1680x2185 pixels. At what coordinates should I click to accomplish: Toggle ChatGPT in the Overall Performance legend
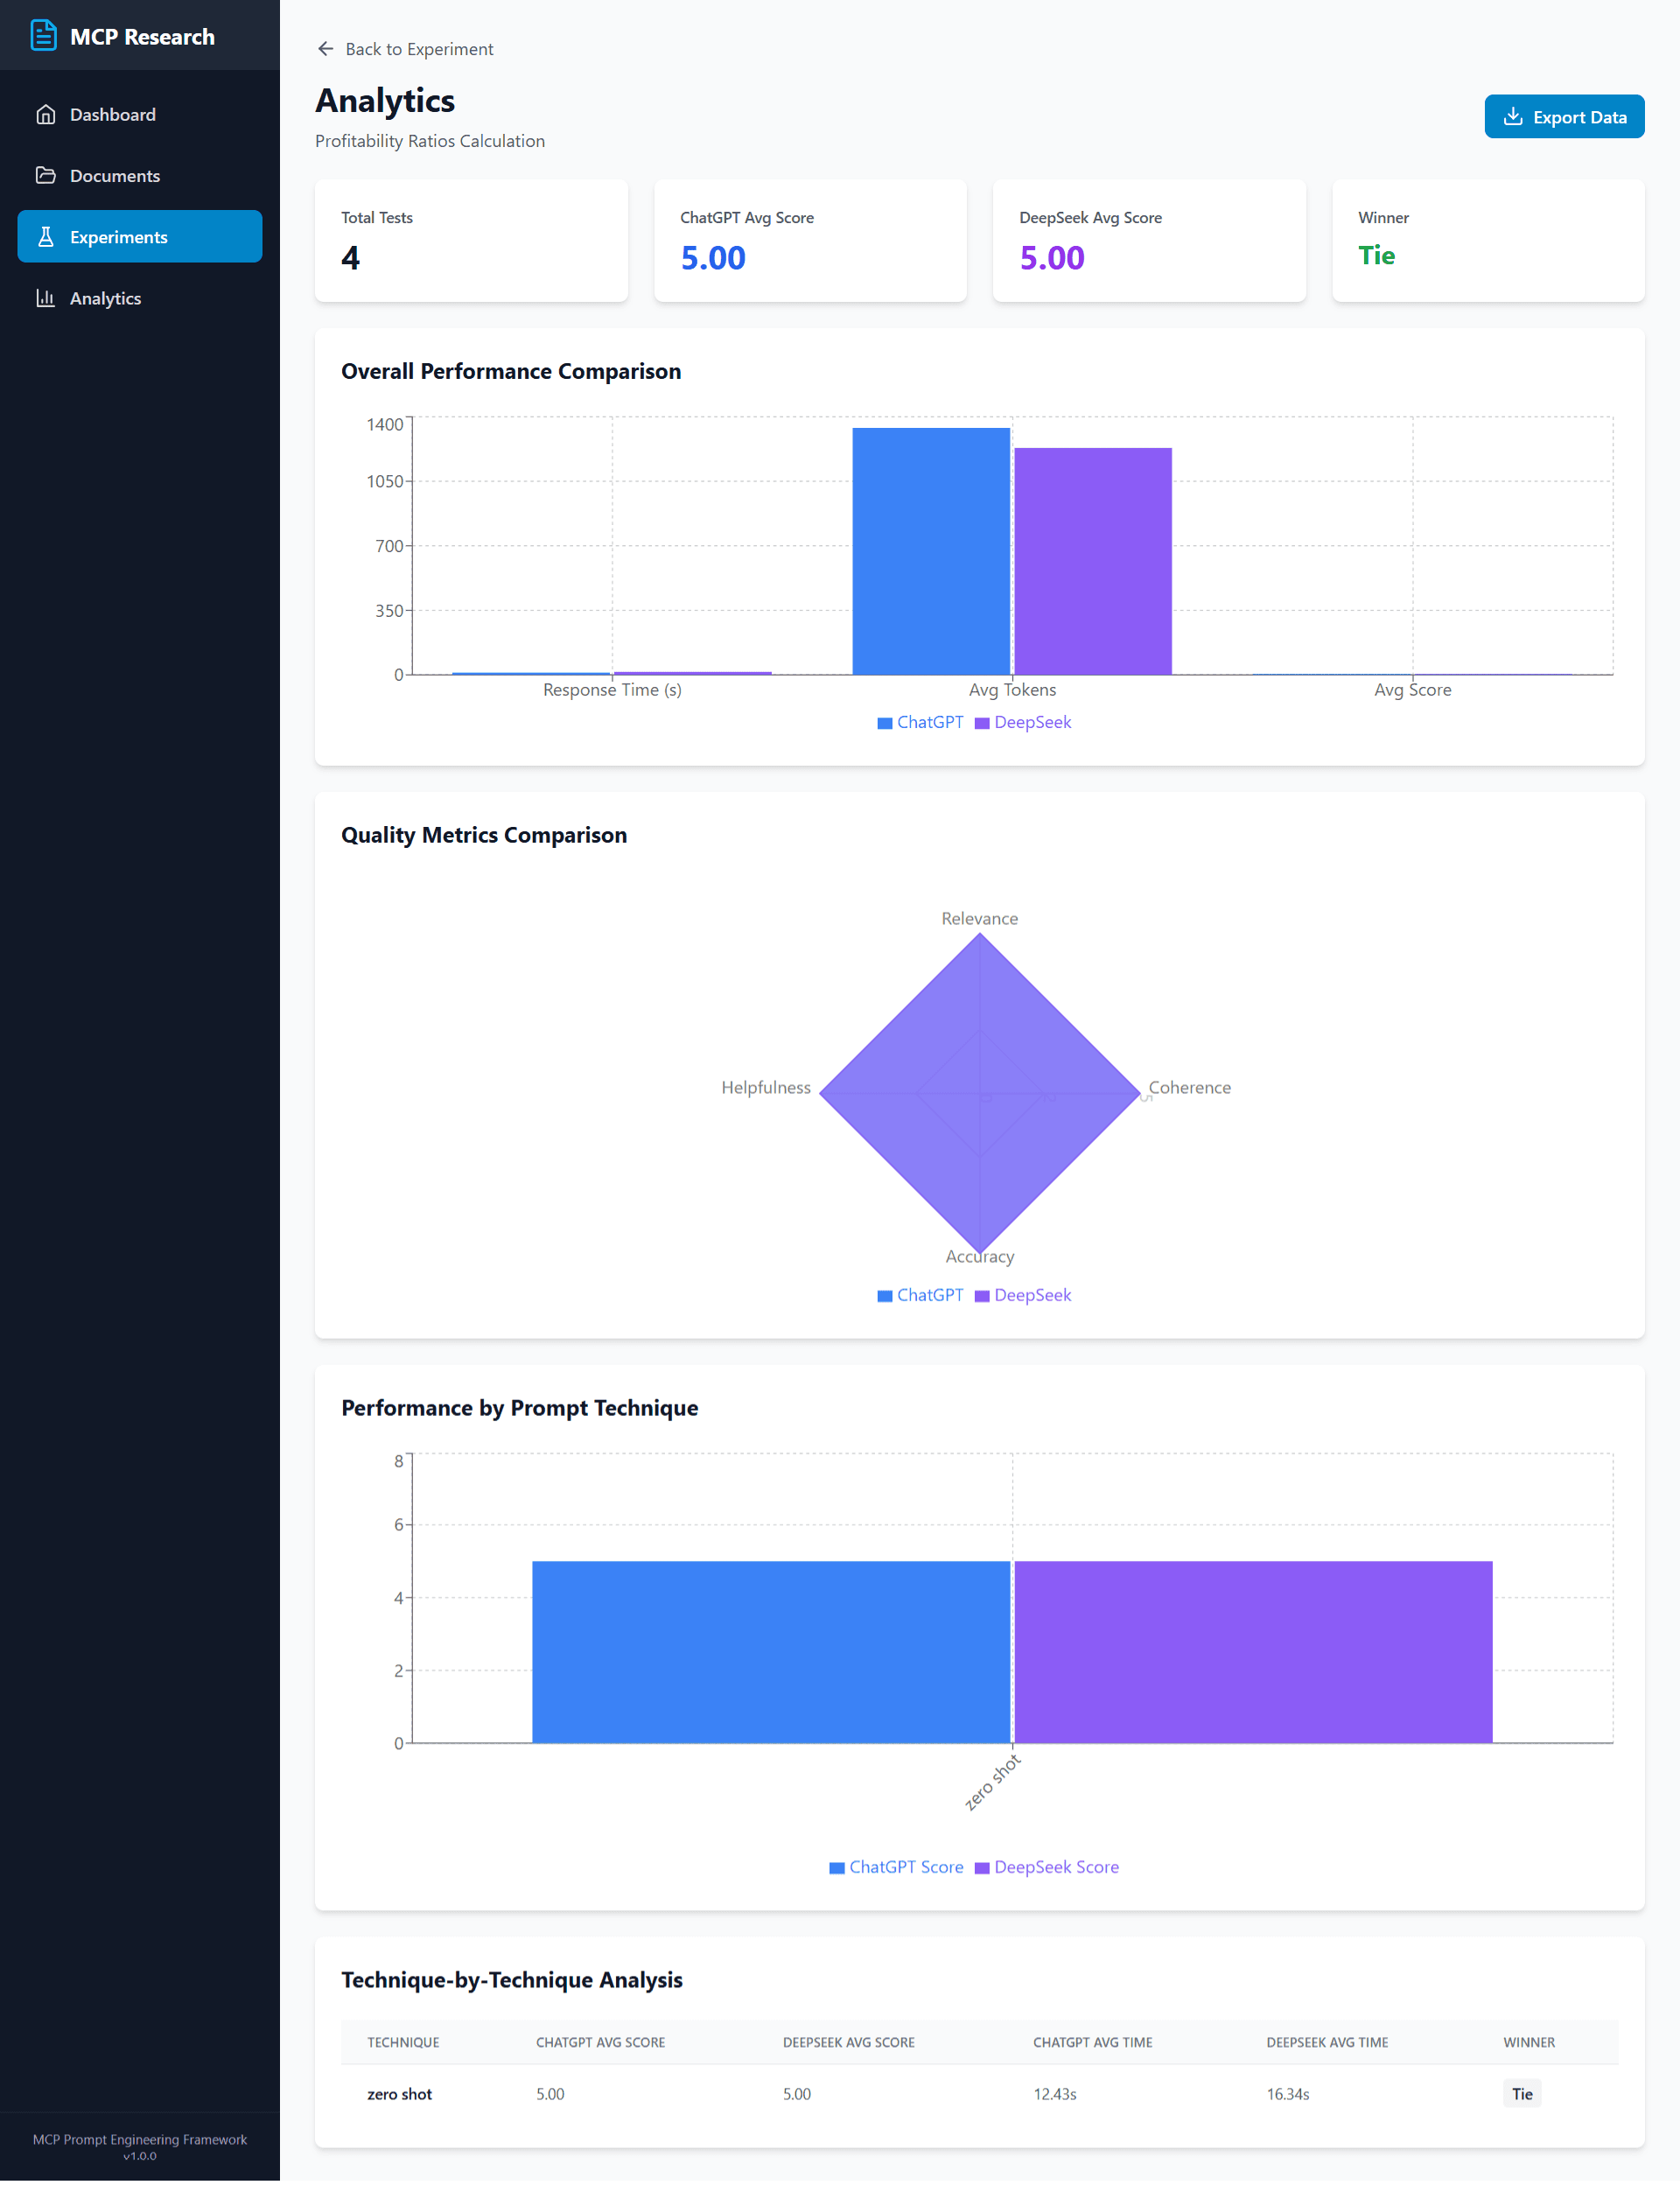(919, 721)
